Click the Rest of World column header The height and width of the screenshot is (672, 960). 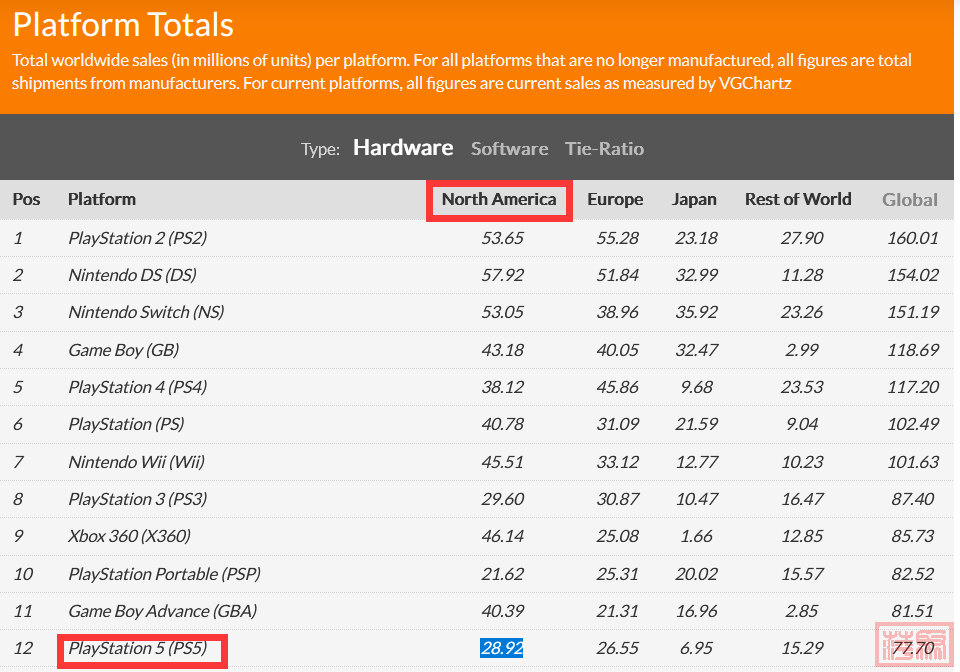click(x=797, y=199)
